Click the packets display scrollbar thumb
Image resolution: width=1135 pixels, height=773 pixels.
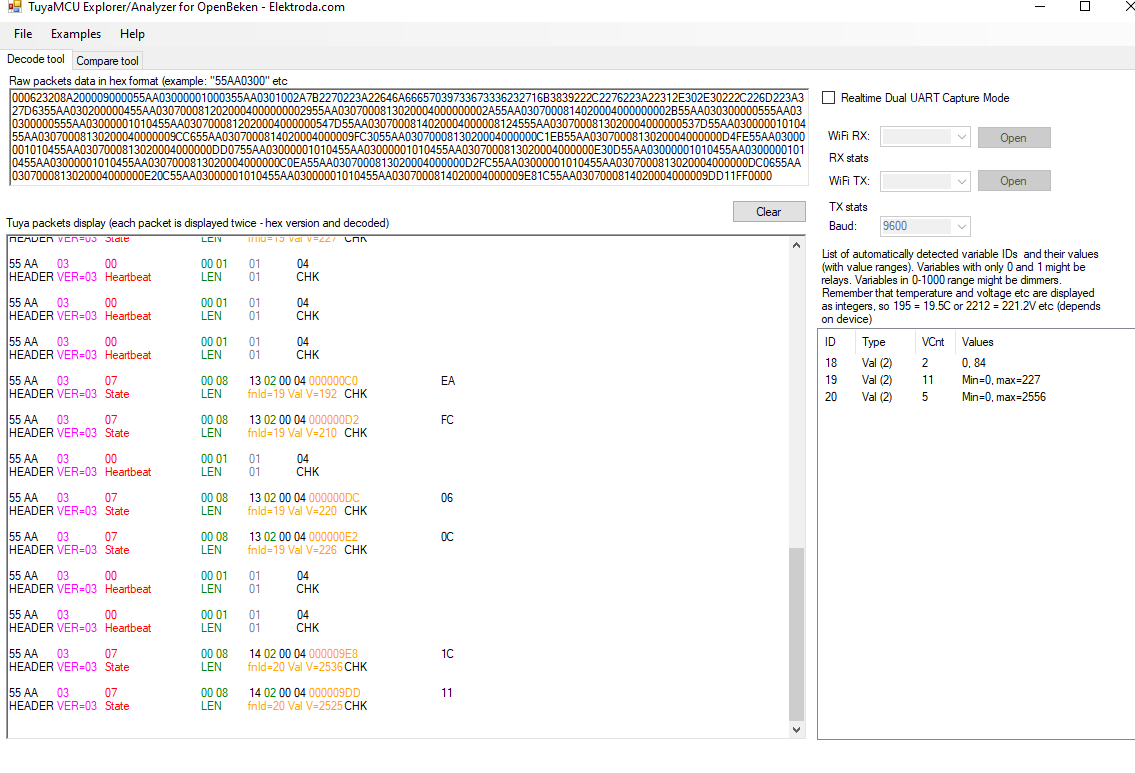[796, 634]
